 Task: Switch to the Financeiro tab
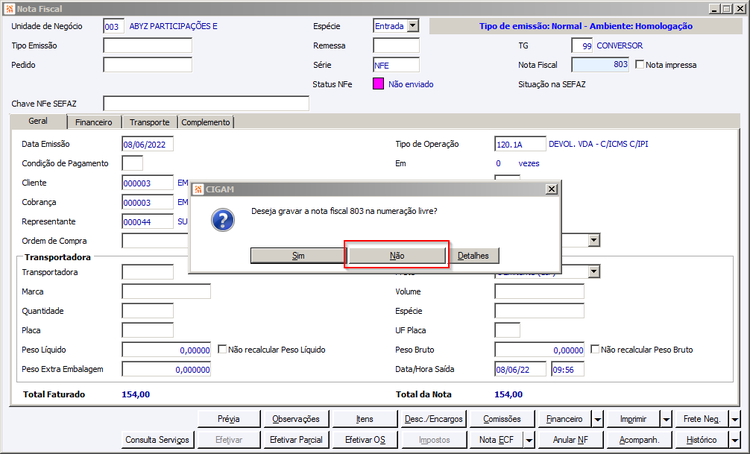click(x=94, y=122)
